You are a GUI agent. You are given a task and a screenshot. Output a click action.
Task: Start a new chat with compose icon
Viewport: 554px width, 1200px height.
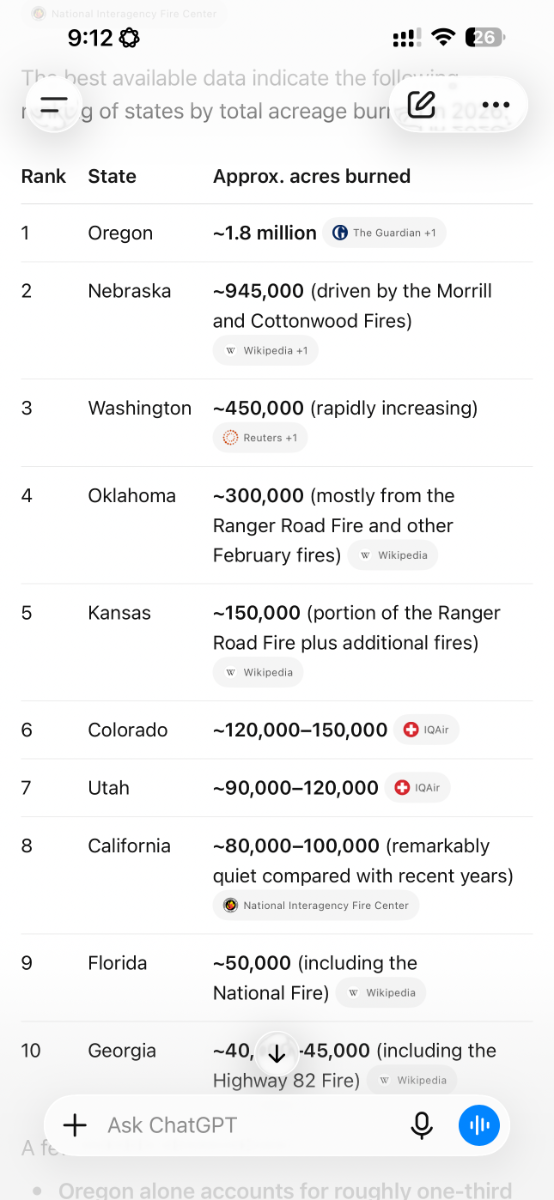[422, 104]
